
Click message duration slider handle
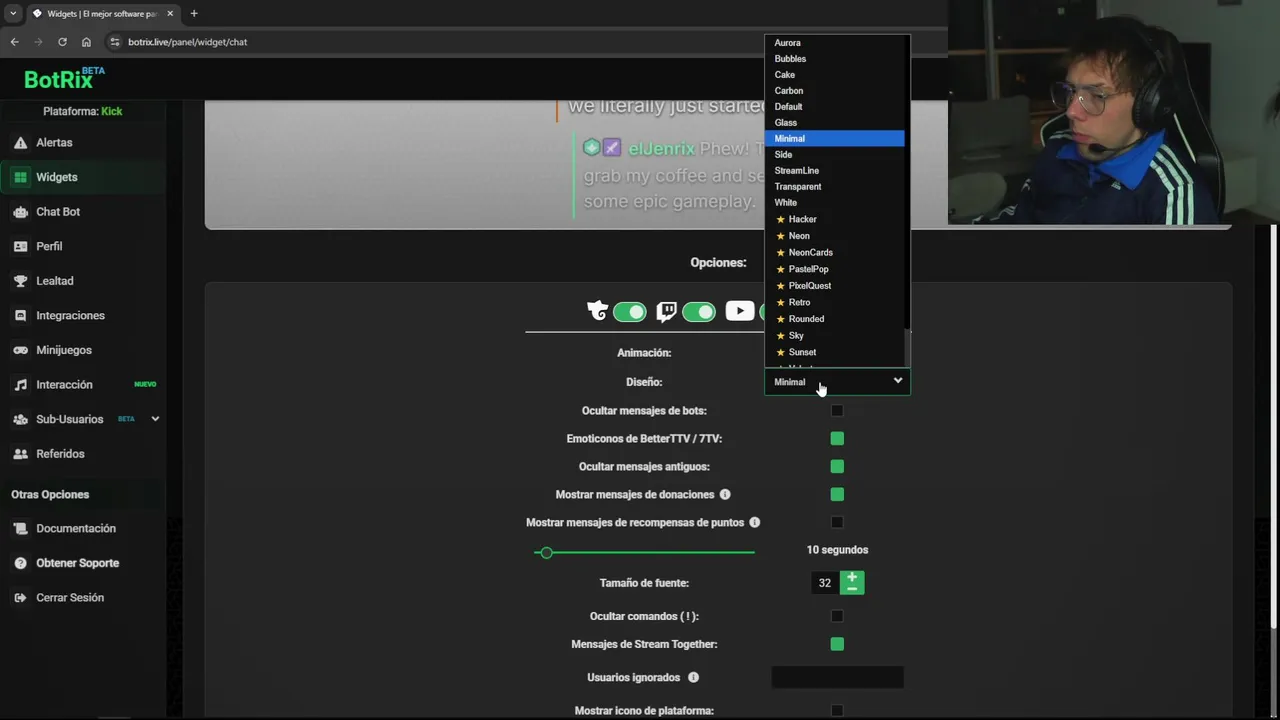click(x=546, y=552)
